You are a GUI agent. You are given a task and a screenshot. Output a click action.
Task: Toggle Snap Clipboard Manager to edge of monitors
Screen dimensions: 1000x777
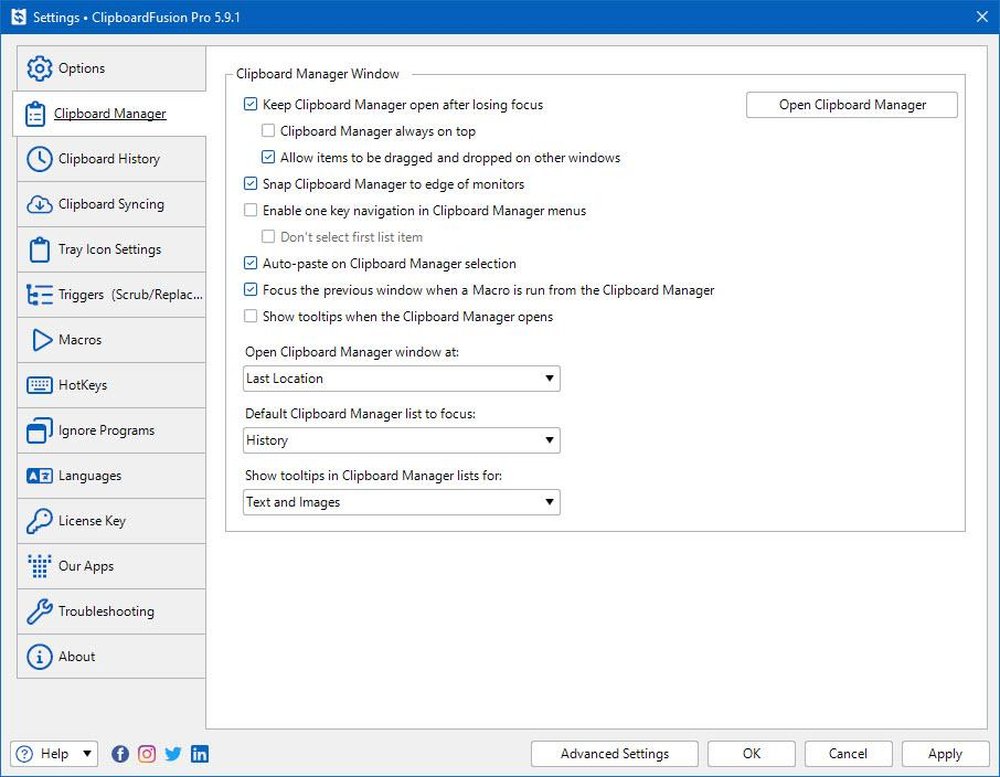tap(251, 184)
